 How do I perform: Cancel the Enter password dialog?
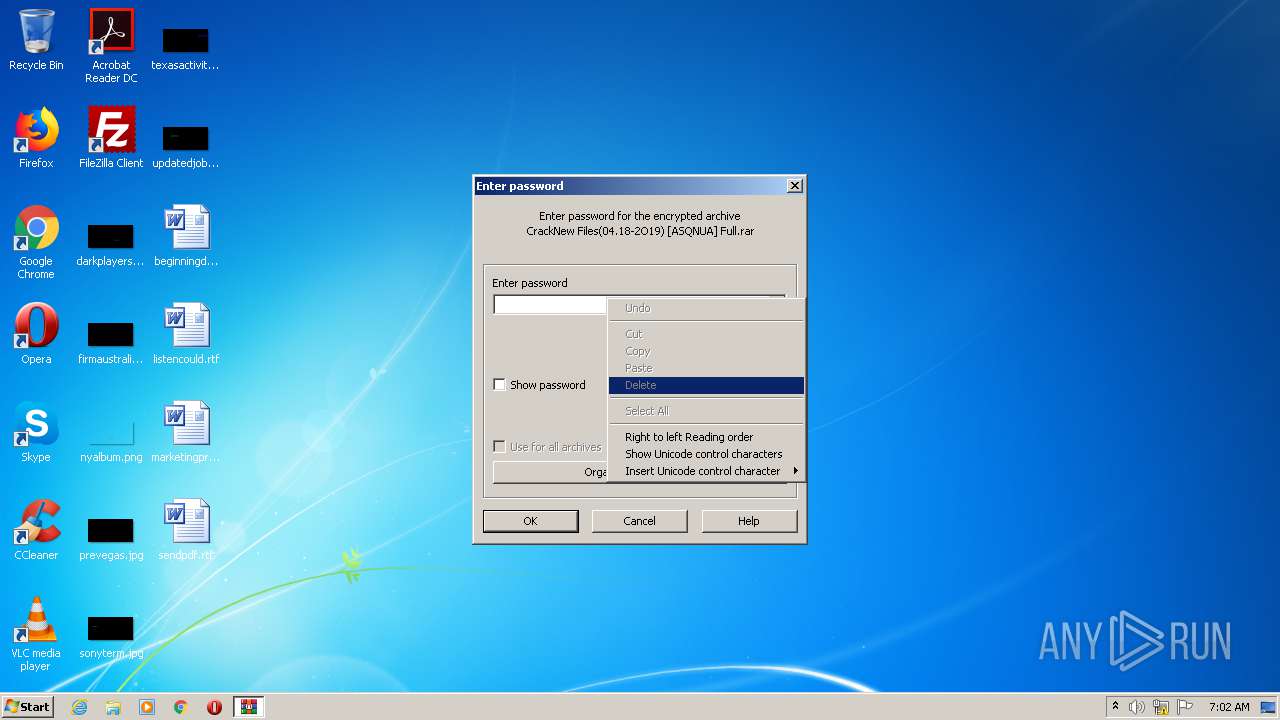click(x=639, y=521)
